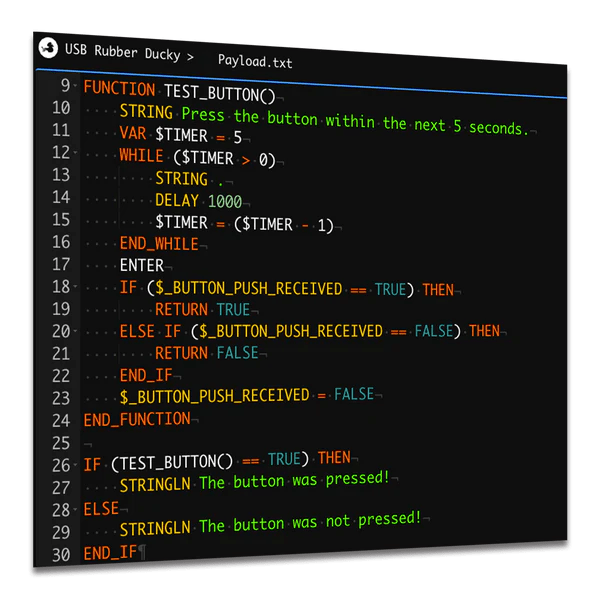The height and width of the screenshot is (600, 600).
Task: Click END_IF on line 22
Action: 146,375
